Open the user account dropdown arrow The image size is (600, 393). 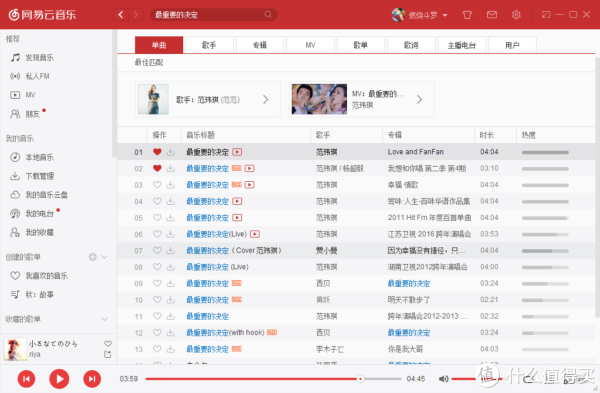coord(445,15)
